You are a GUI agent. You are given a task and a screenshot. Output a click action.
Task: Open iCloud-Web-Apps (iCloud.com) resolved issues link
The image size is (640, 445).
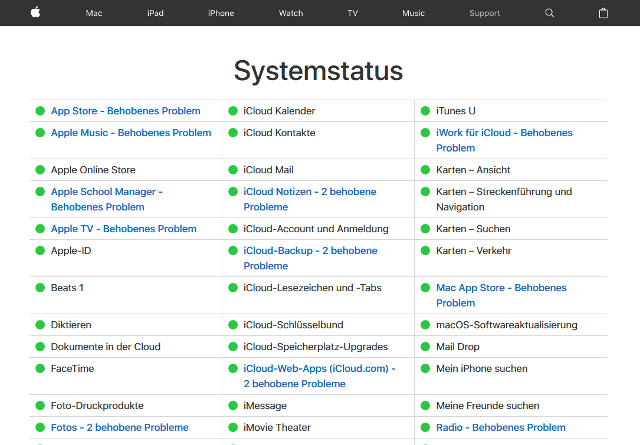[x=319, y=376]
